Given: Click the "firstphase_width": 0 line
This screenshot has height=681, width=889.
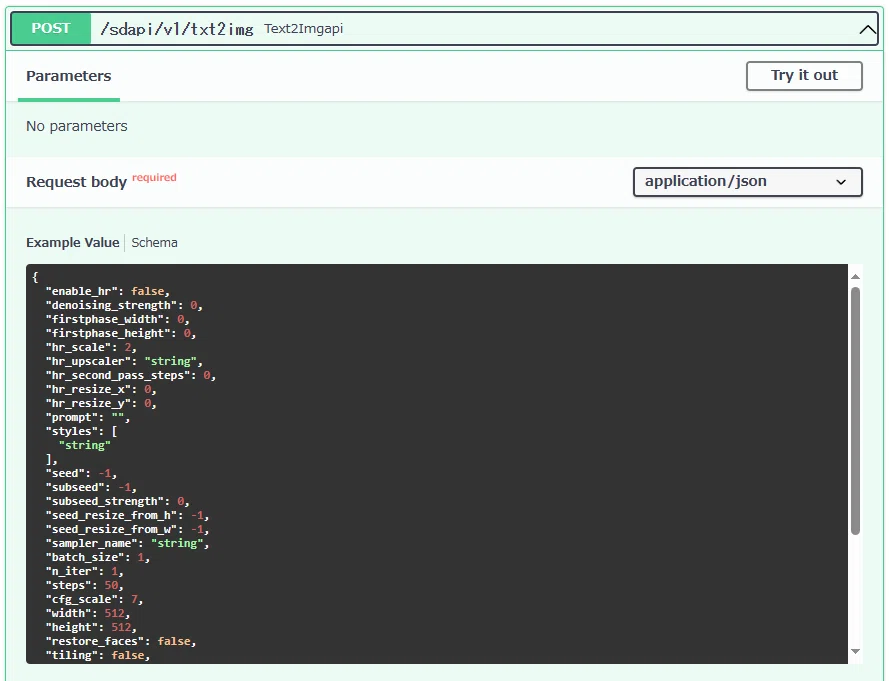Looking at the screenshot, I should 117,319.
